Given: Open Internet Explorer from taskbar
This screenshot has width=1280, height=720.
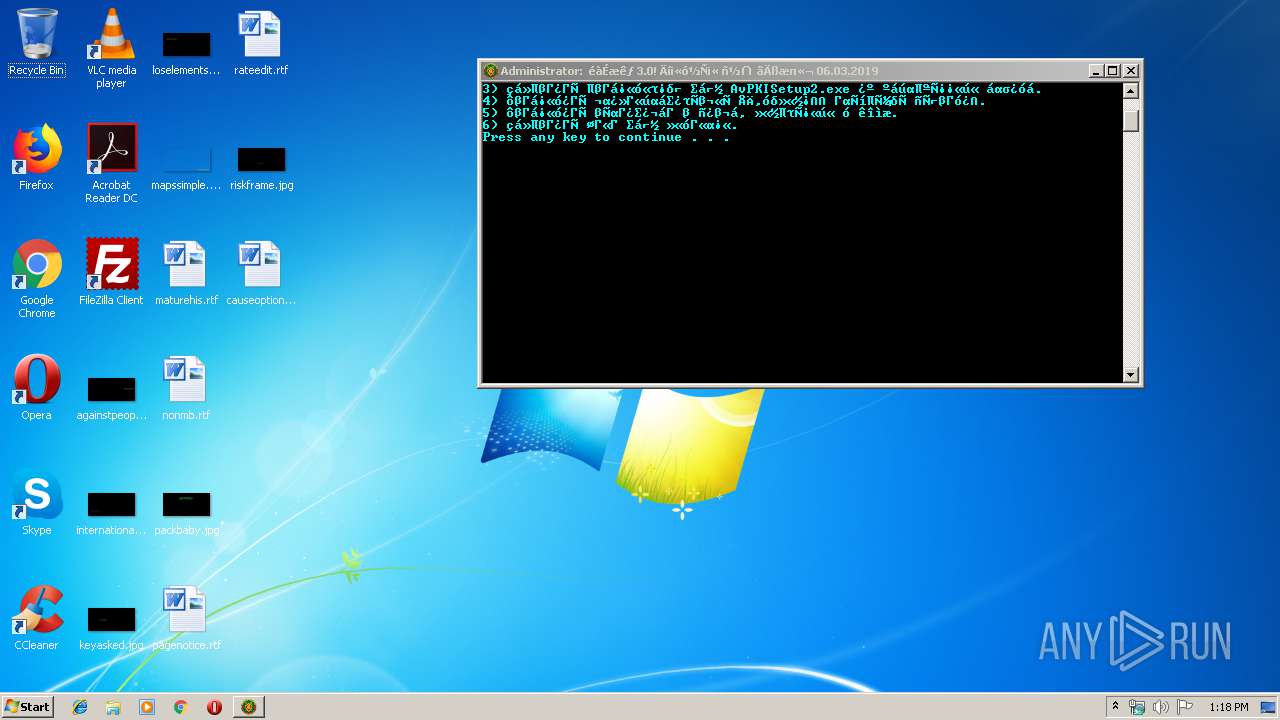Looking at the screenshot, I should pyautogui.click(x=80, y=707).
